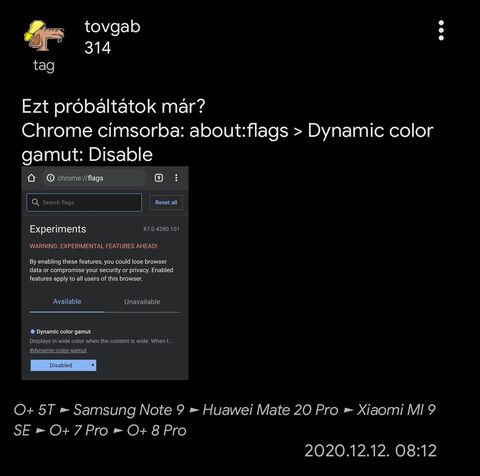
Task: Focus the Search flags input field
Action: point(84,202)
